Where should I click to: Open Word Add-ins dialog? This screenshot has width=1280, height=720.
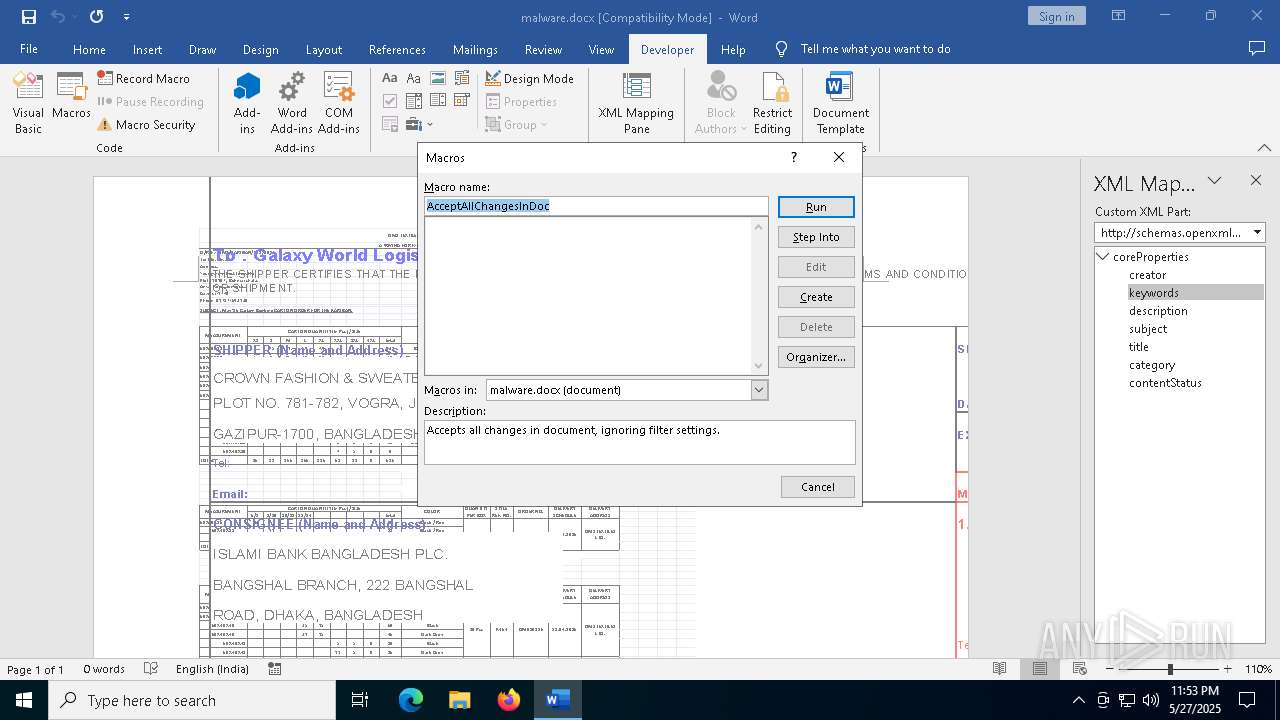point(292,103)
